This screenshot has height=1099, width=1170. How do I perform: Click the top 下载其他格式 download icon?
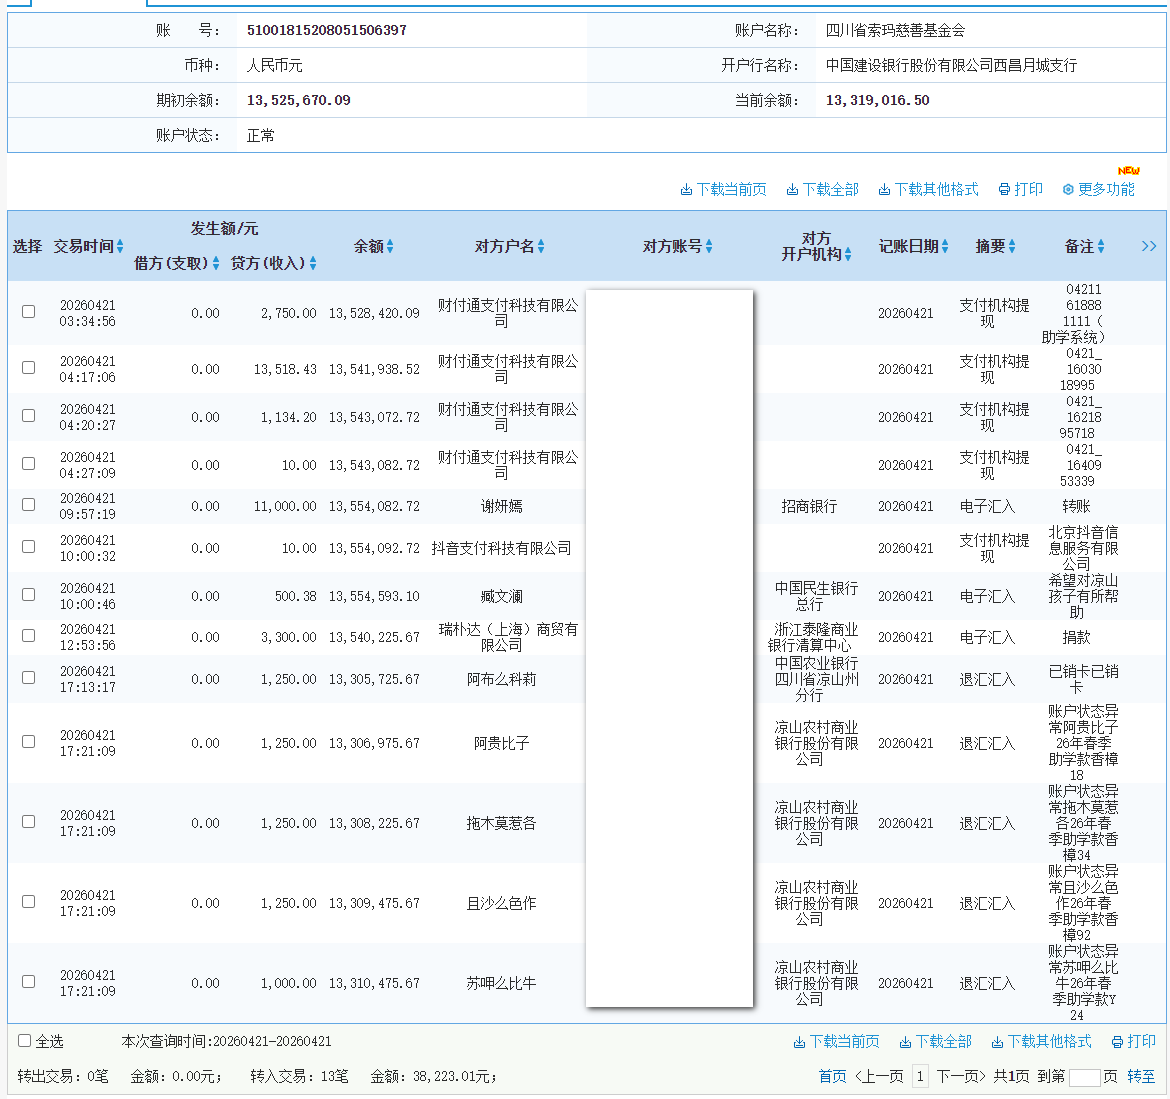tap(884, 190)
